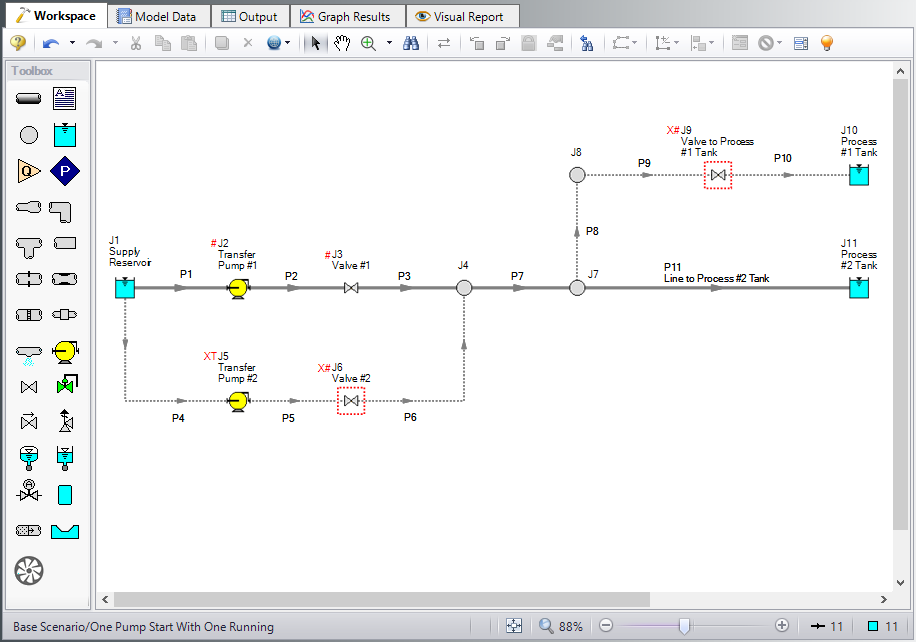Activate the selection arrow pointer tool
The image size is (916, 642).
point(316,43)
